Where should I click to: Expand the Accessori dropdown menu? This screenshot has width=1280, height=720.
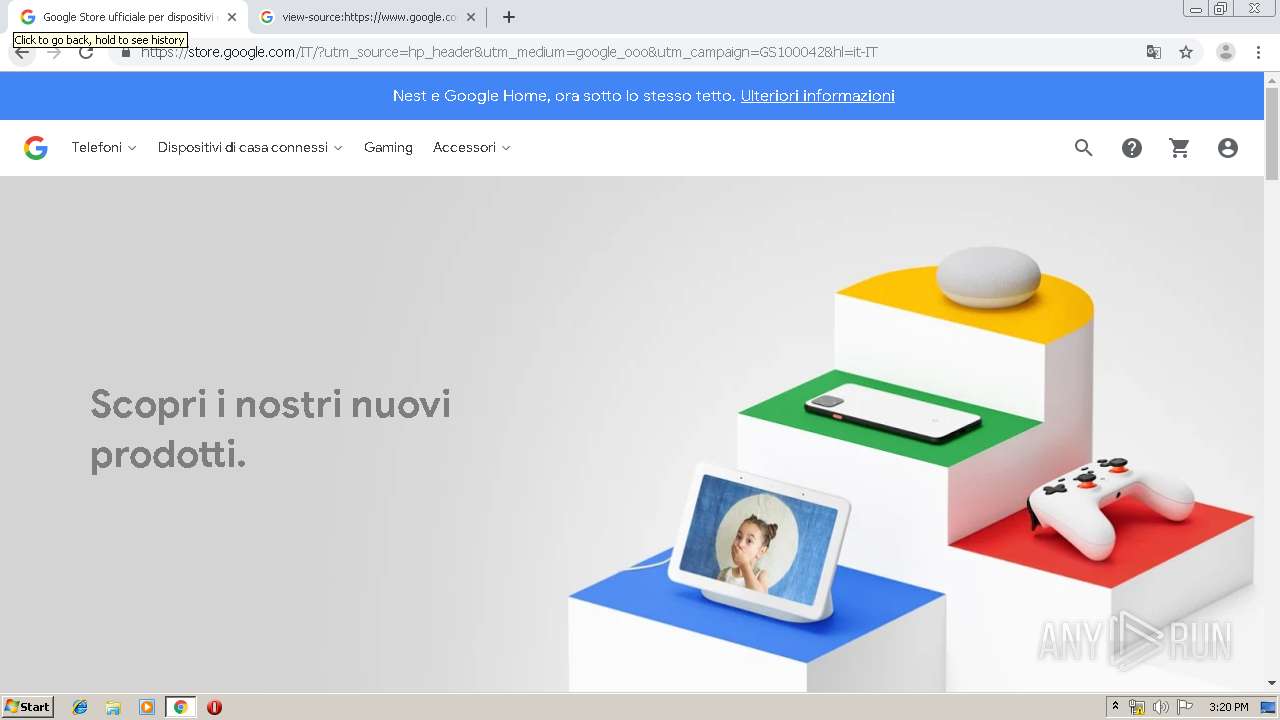point(472,148)
